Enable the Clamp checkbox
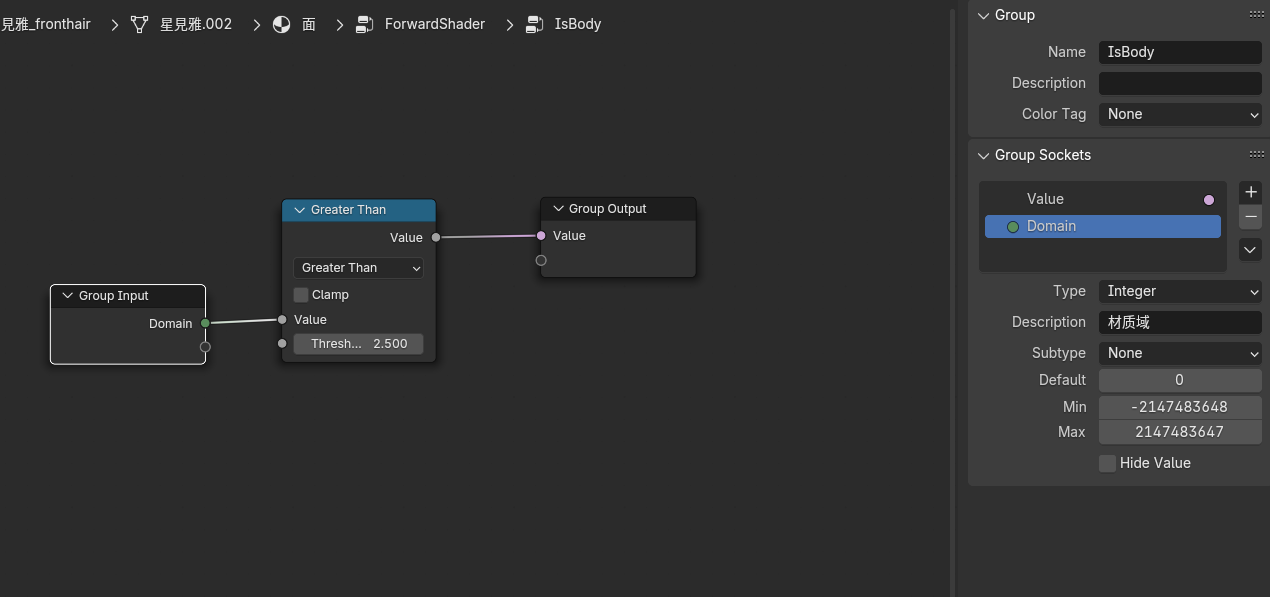Image resolution: width=1270 pixels, height=597 pixels. point(301,295)
